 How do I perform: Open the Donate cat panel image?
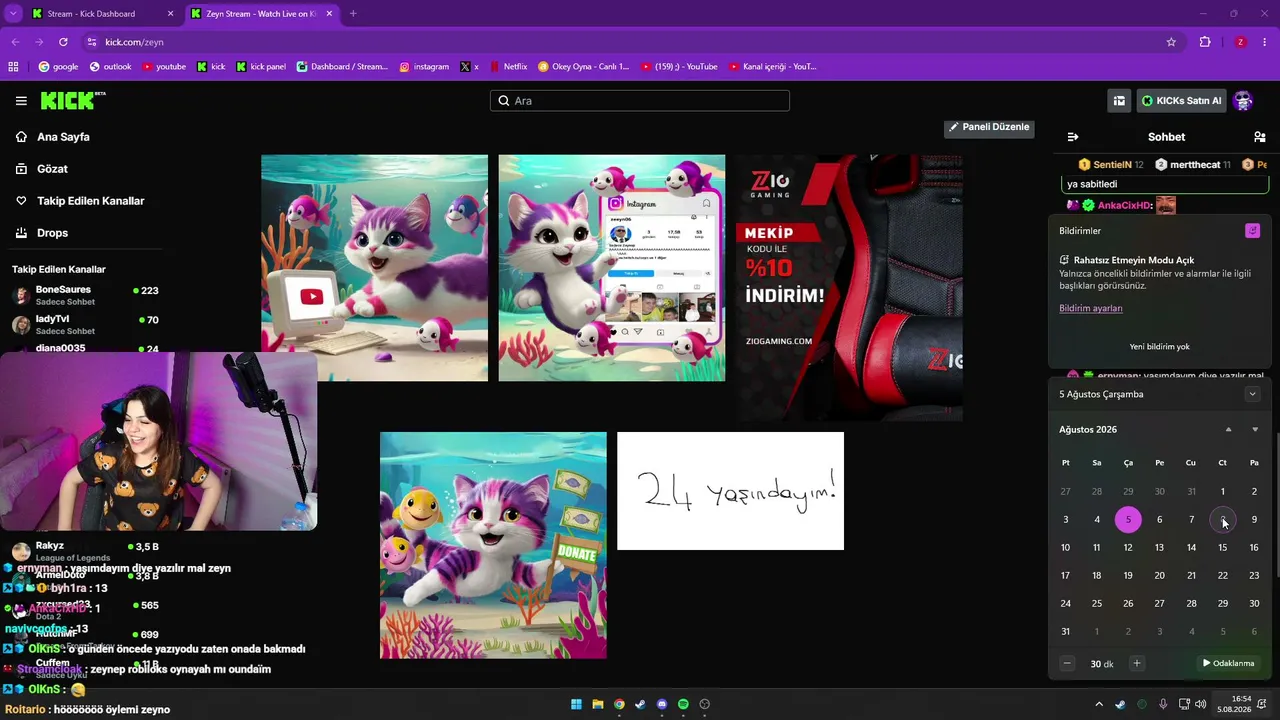493,545
